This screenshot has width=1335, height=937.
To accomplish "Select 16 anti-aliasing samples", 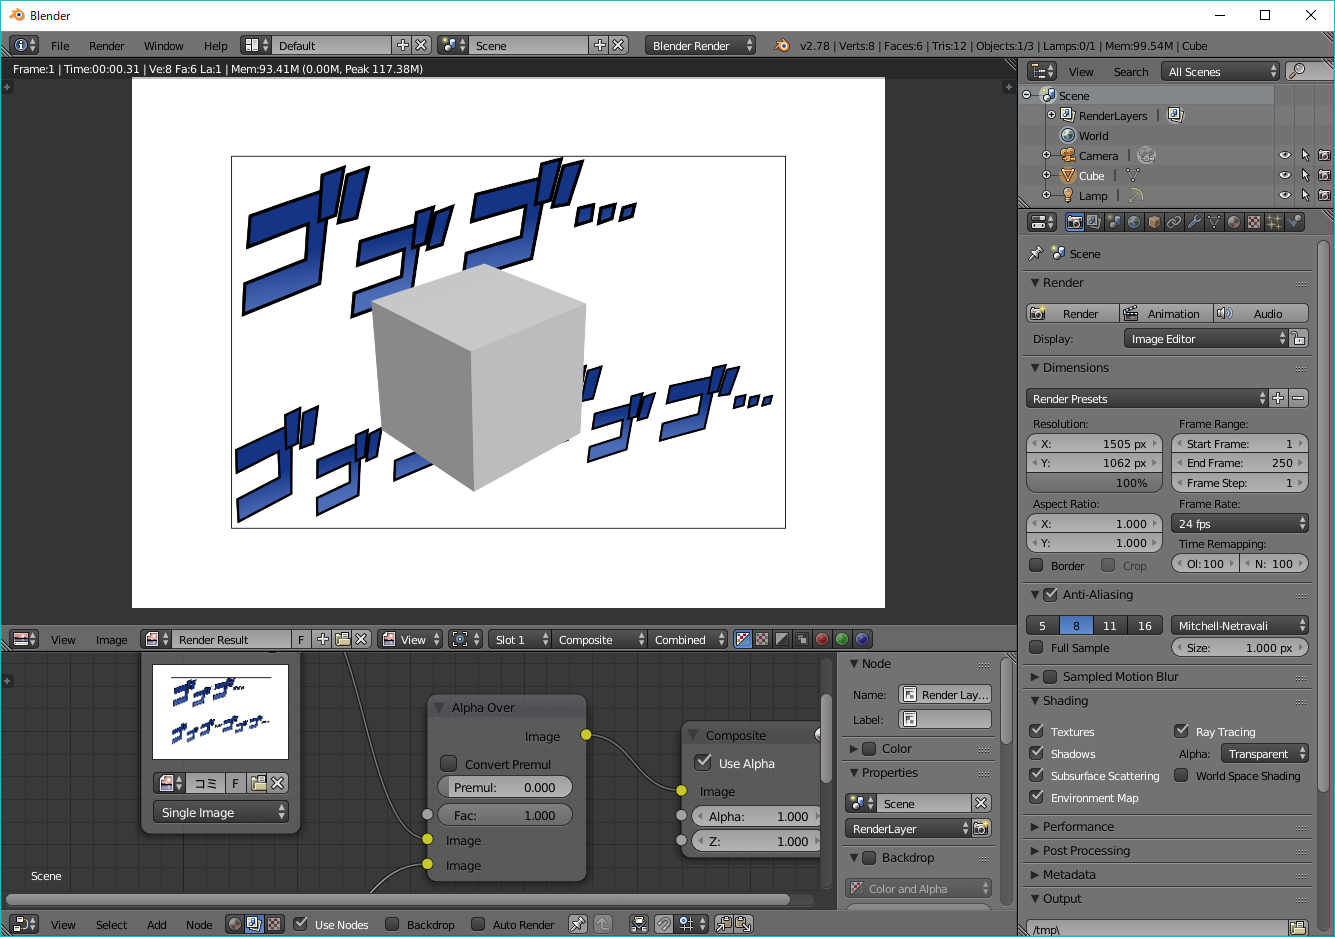I will (x=1145, y=626).
